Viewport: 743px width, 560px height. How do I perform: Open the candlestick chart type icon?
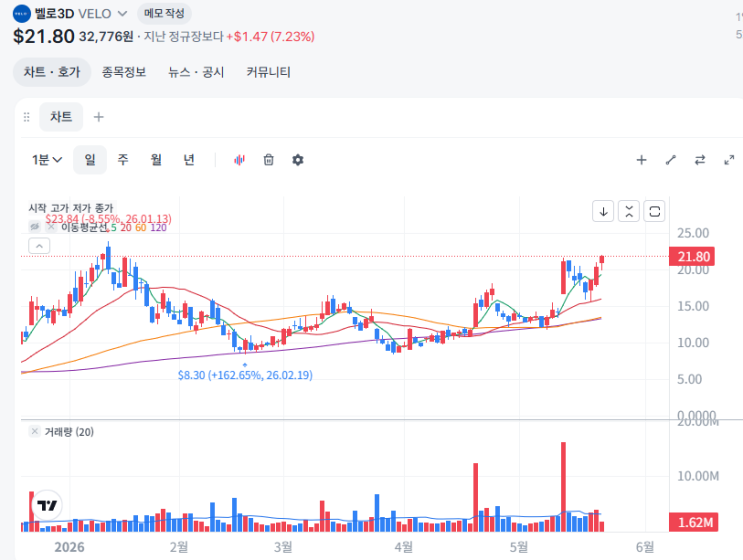pyautogui.click(x=239, y=160)
